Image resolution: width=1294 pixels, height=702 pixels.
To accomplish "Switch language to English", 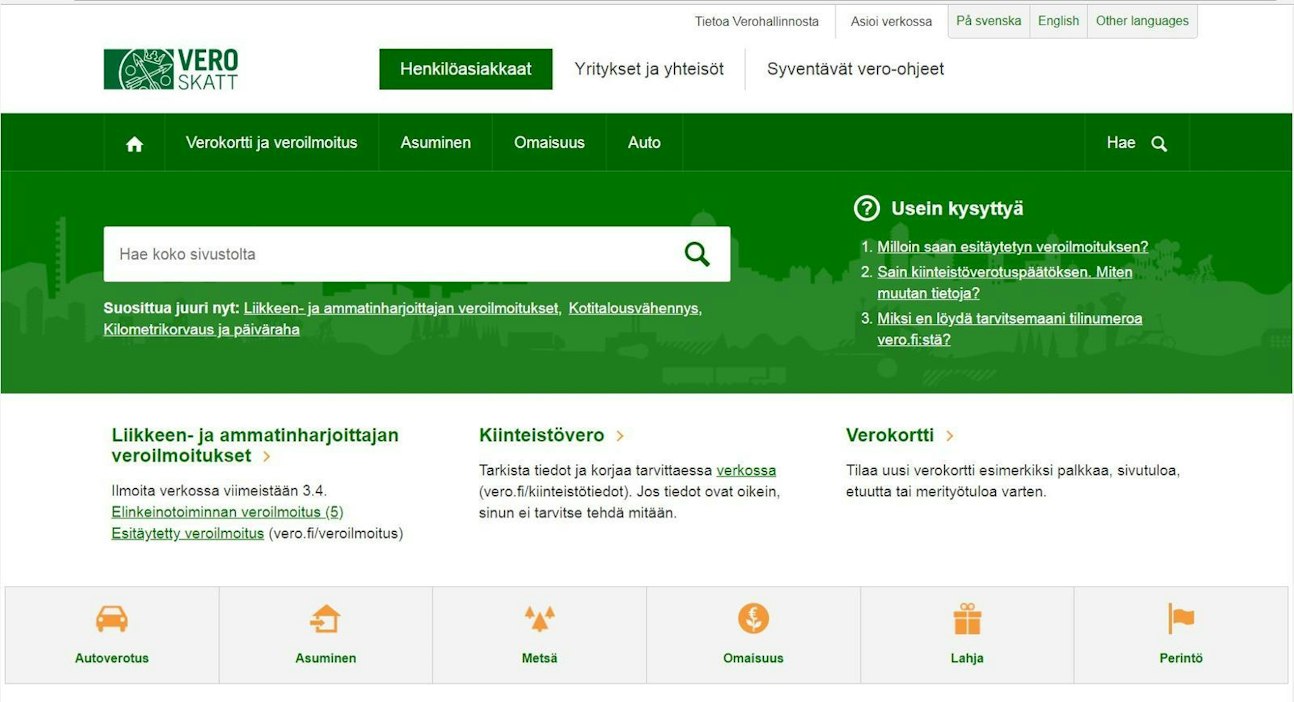I will [1058, 21].
